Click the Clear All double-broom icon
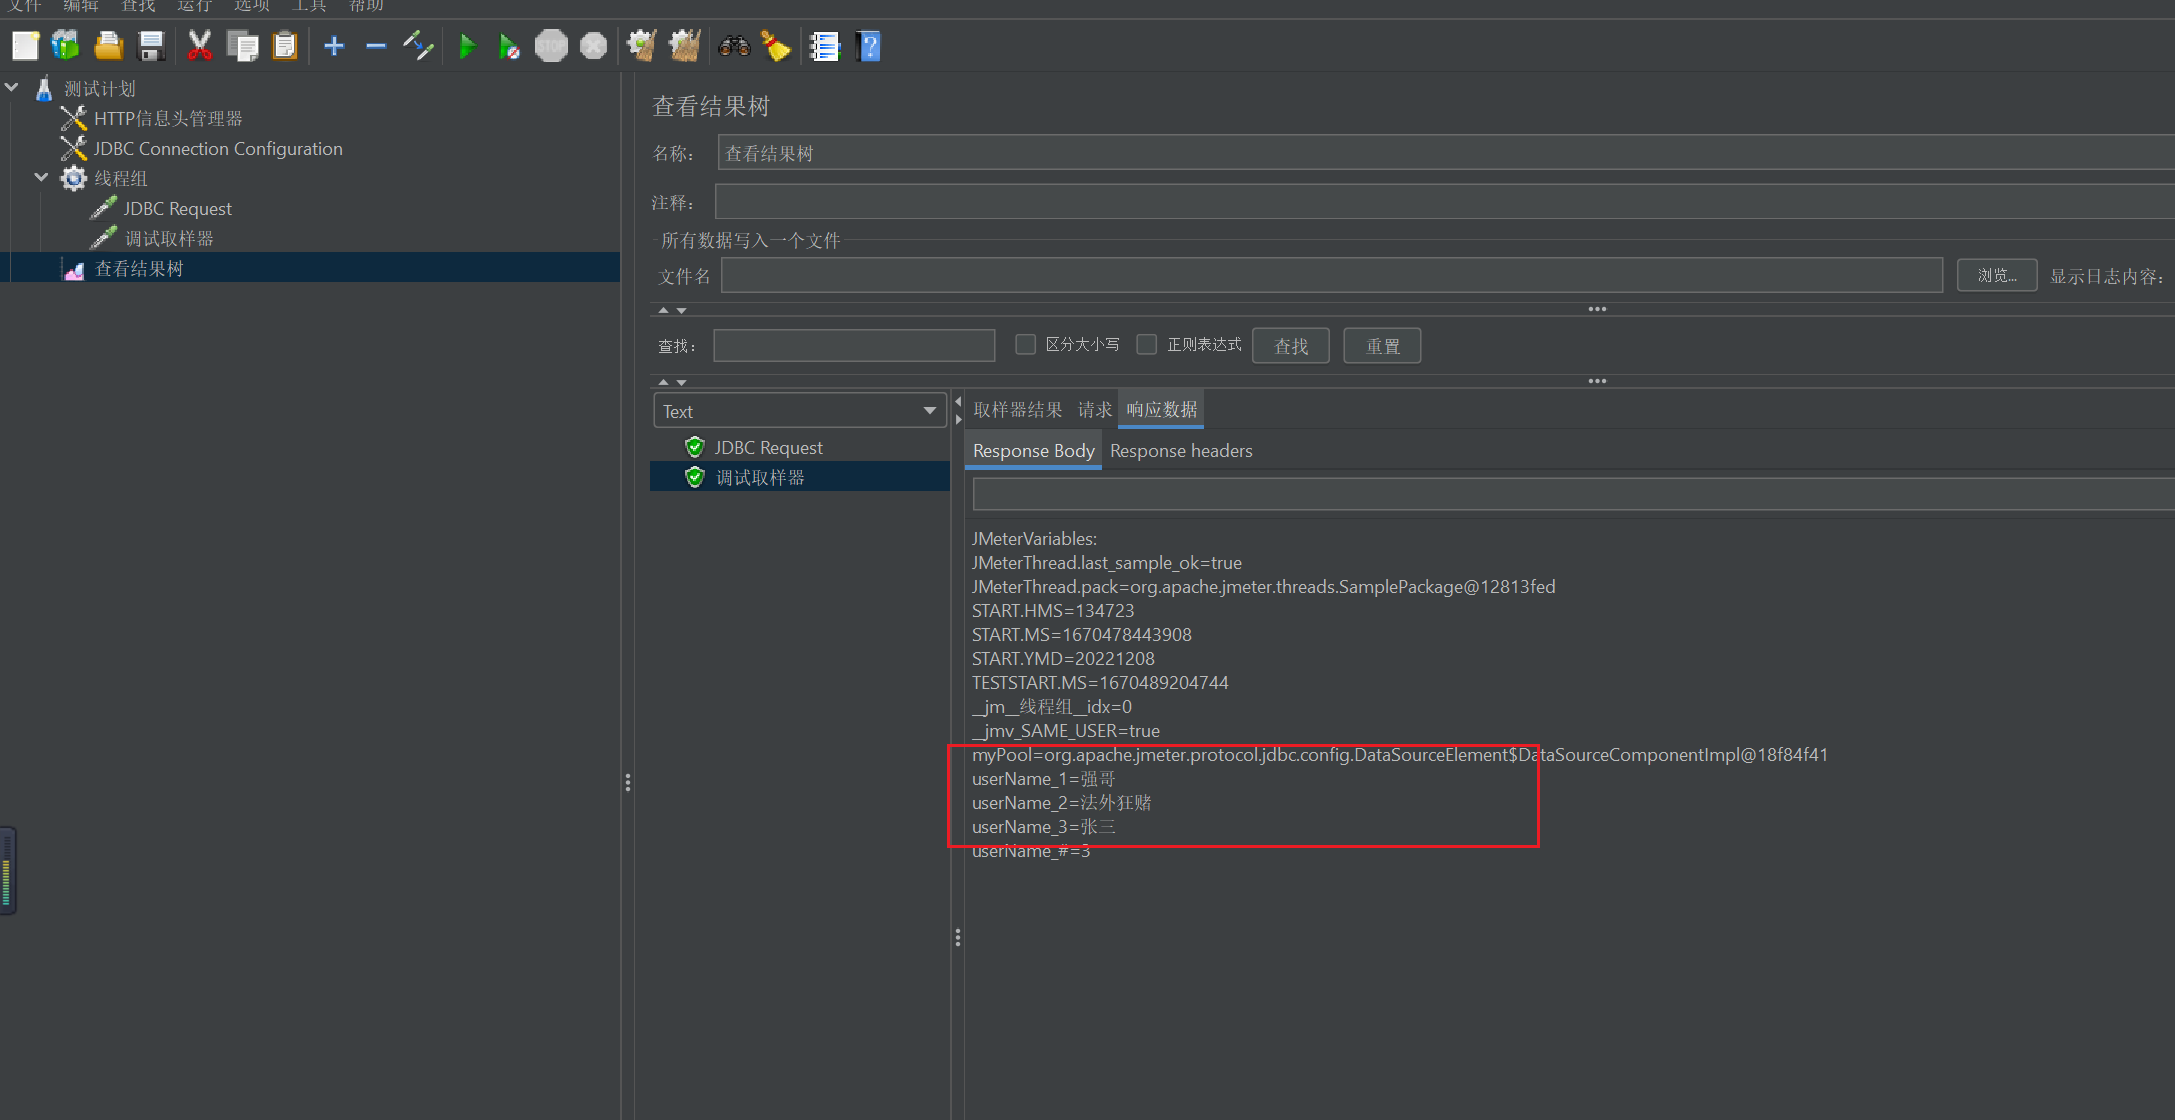This screenshot has width=2175, height=1120. click(685, 46)
